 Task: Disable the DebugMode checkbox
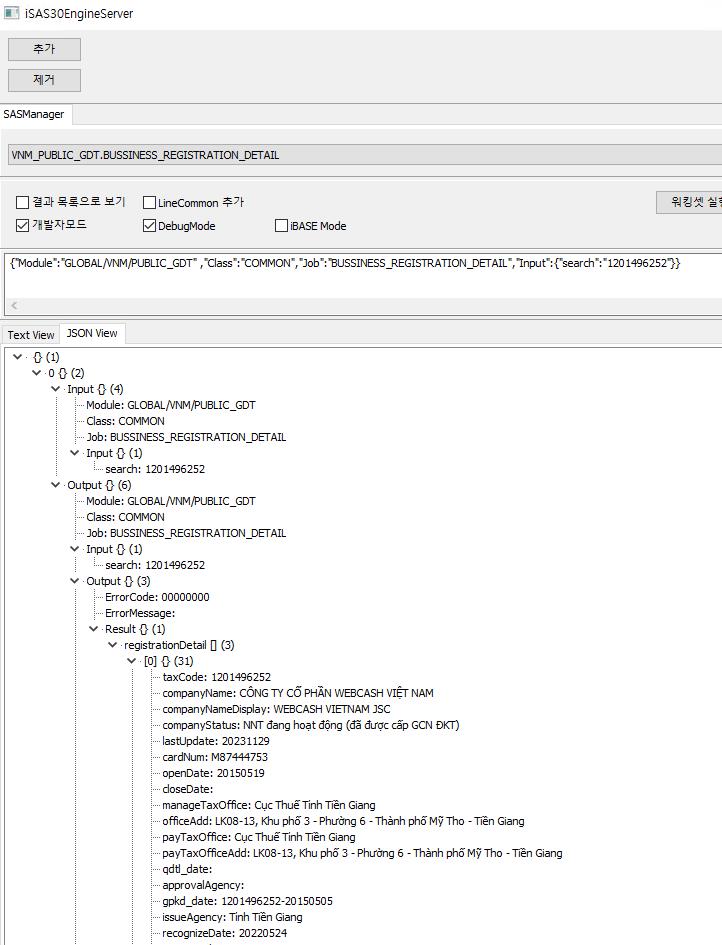click(149, 225)
